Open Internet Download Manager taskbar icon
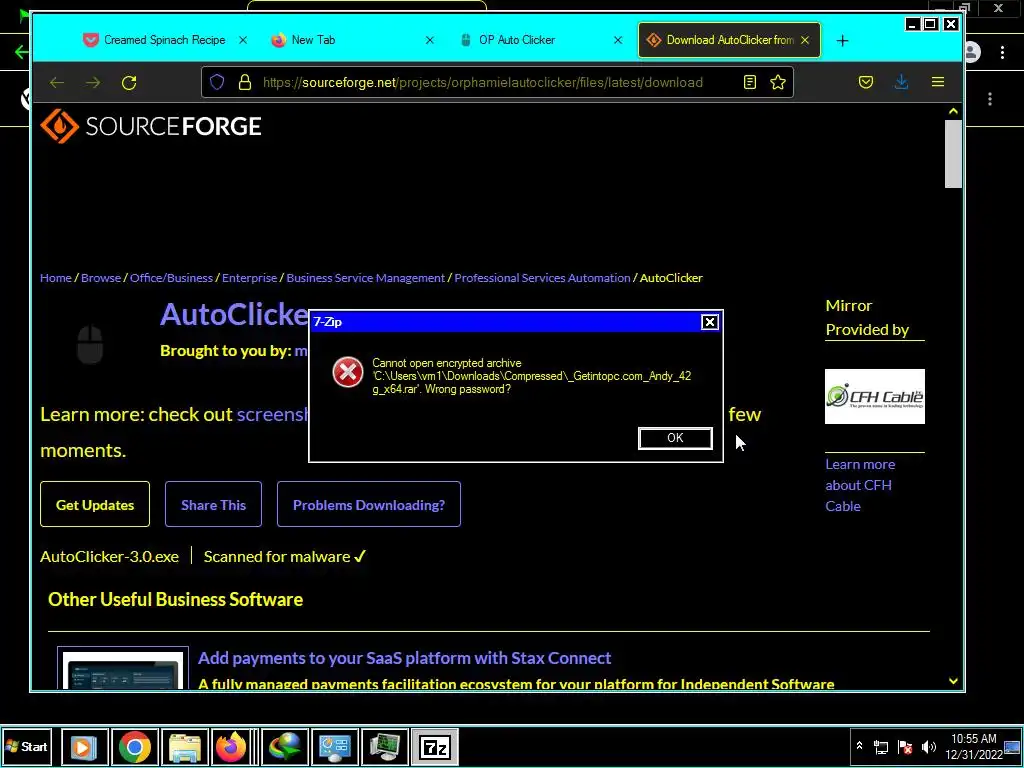This screenshot has height=768, width=1024. click(285, 747)
